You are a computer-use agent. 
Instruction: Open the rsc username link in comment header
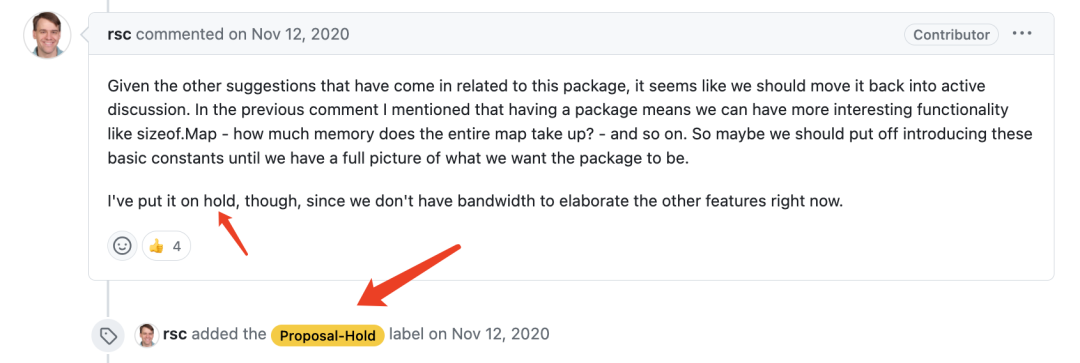coord(120,34)
